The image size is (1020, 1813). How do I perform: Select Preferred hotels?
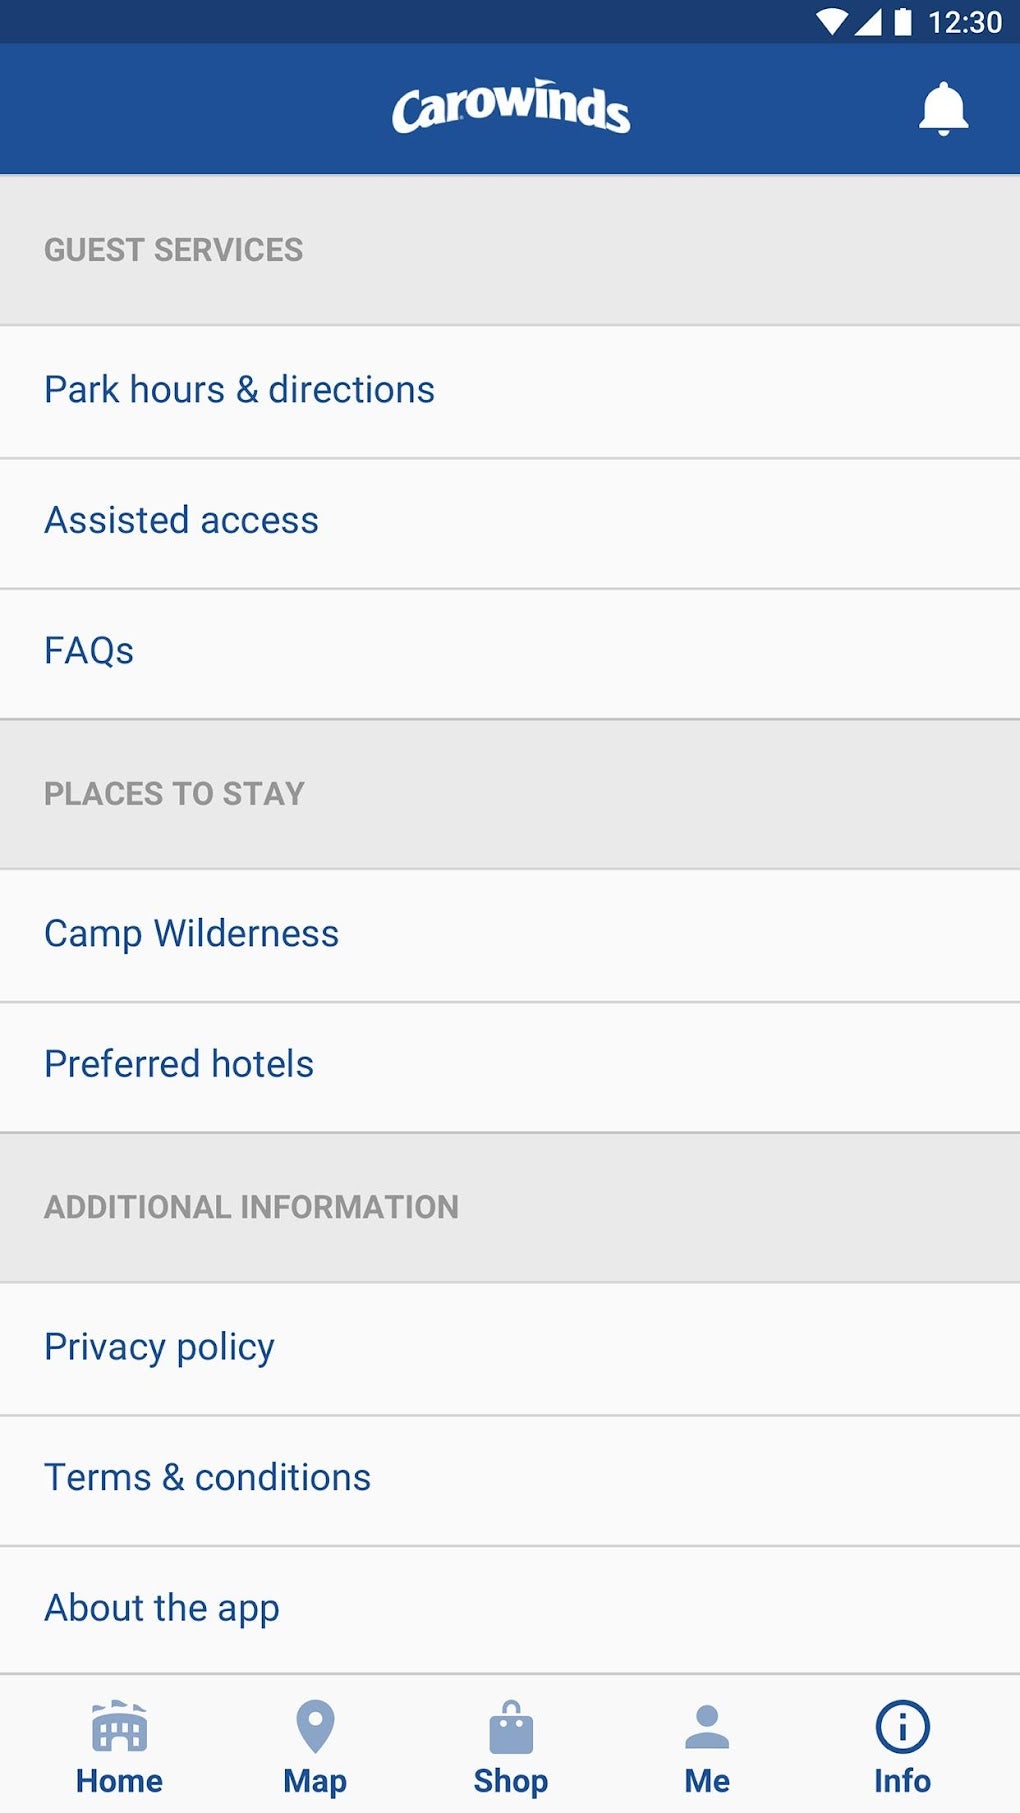coord(180,1064)
